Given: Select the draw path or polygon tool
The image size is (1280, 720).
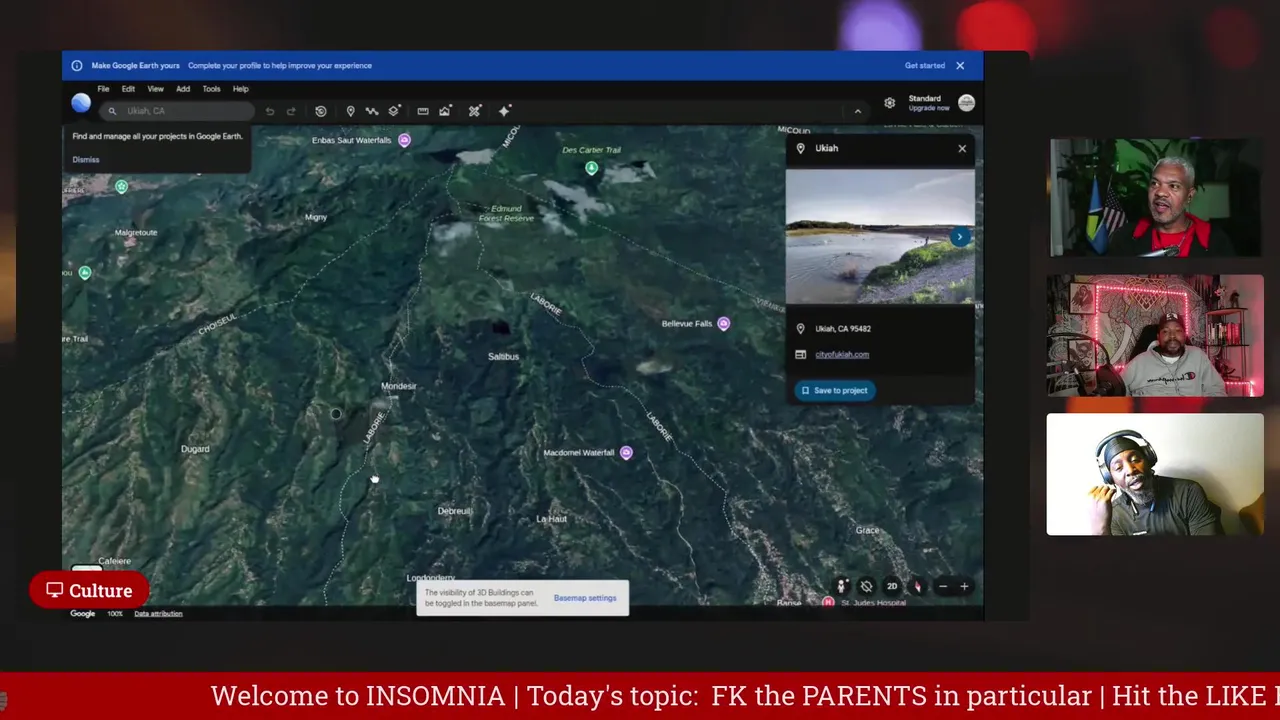Looking at the screenshot, I should point(372,111).
